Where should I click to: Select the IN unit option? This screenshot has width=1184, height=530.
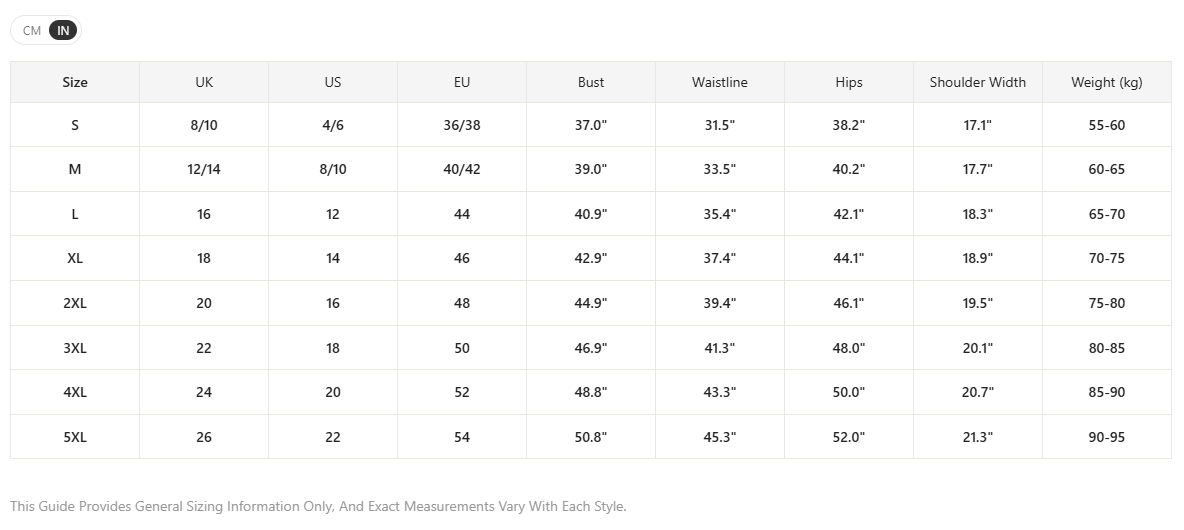click(63, 31)
